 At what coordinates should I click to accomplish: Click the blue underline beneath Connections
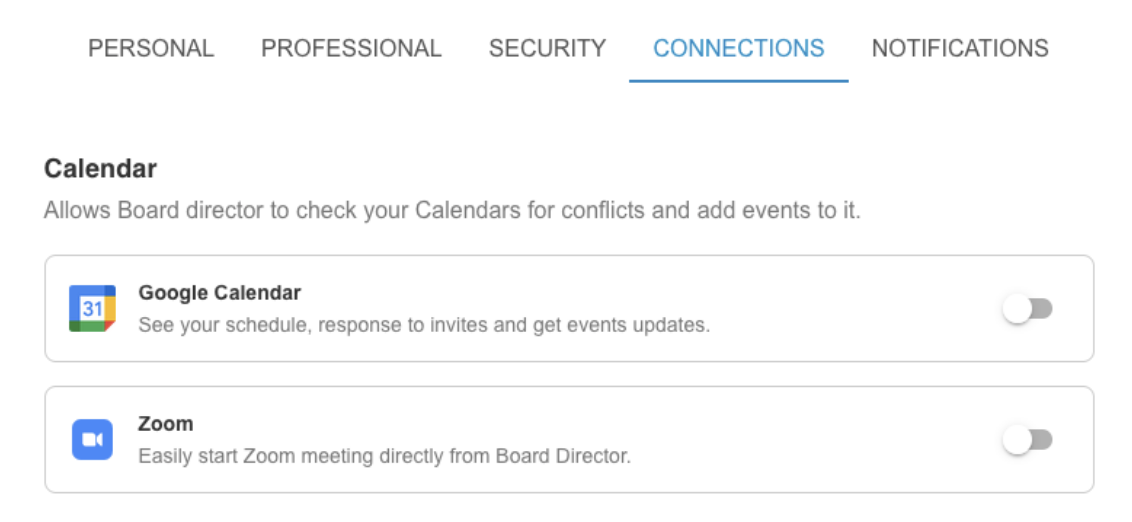coord(739,81)
